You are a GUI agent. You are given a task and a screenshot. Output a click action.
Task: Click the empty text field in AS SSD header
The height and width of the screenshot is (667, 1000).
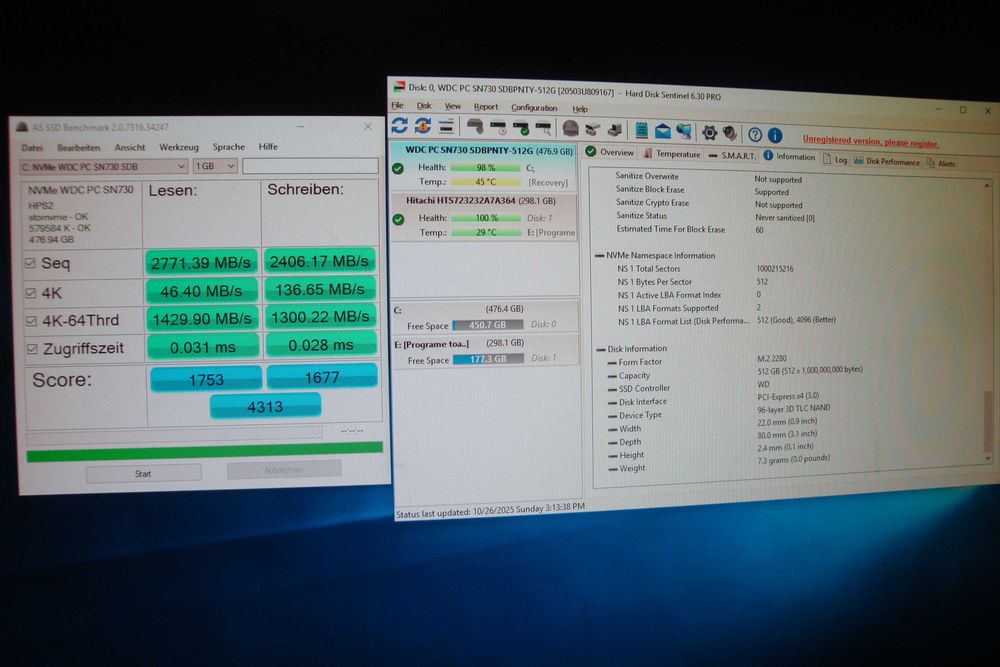pos(310,166)
